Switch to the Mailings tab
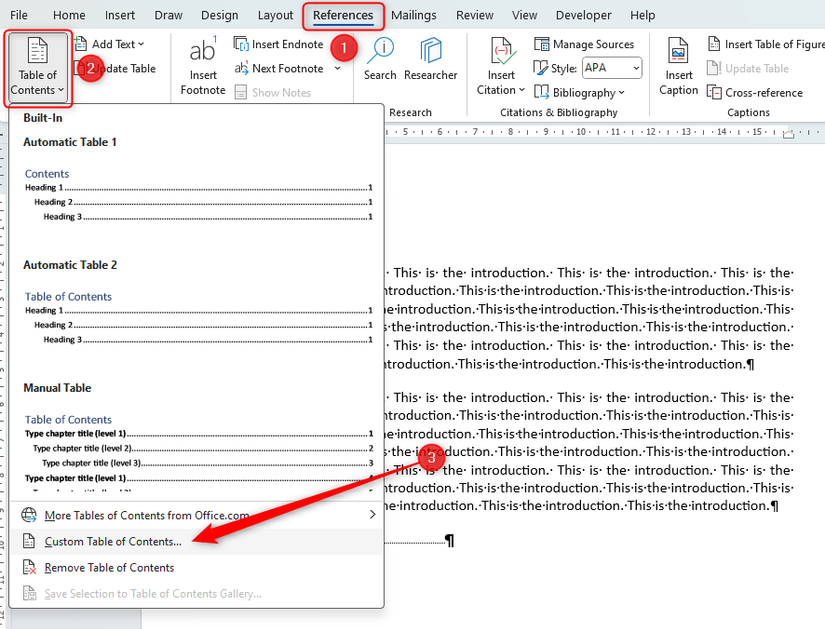Image resolution: width=825 pixels, height=629 pixels. pos(414,15)
